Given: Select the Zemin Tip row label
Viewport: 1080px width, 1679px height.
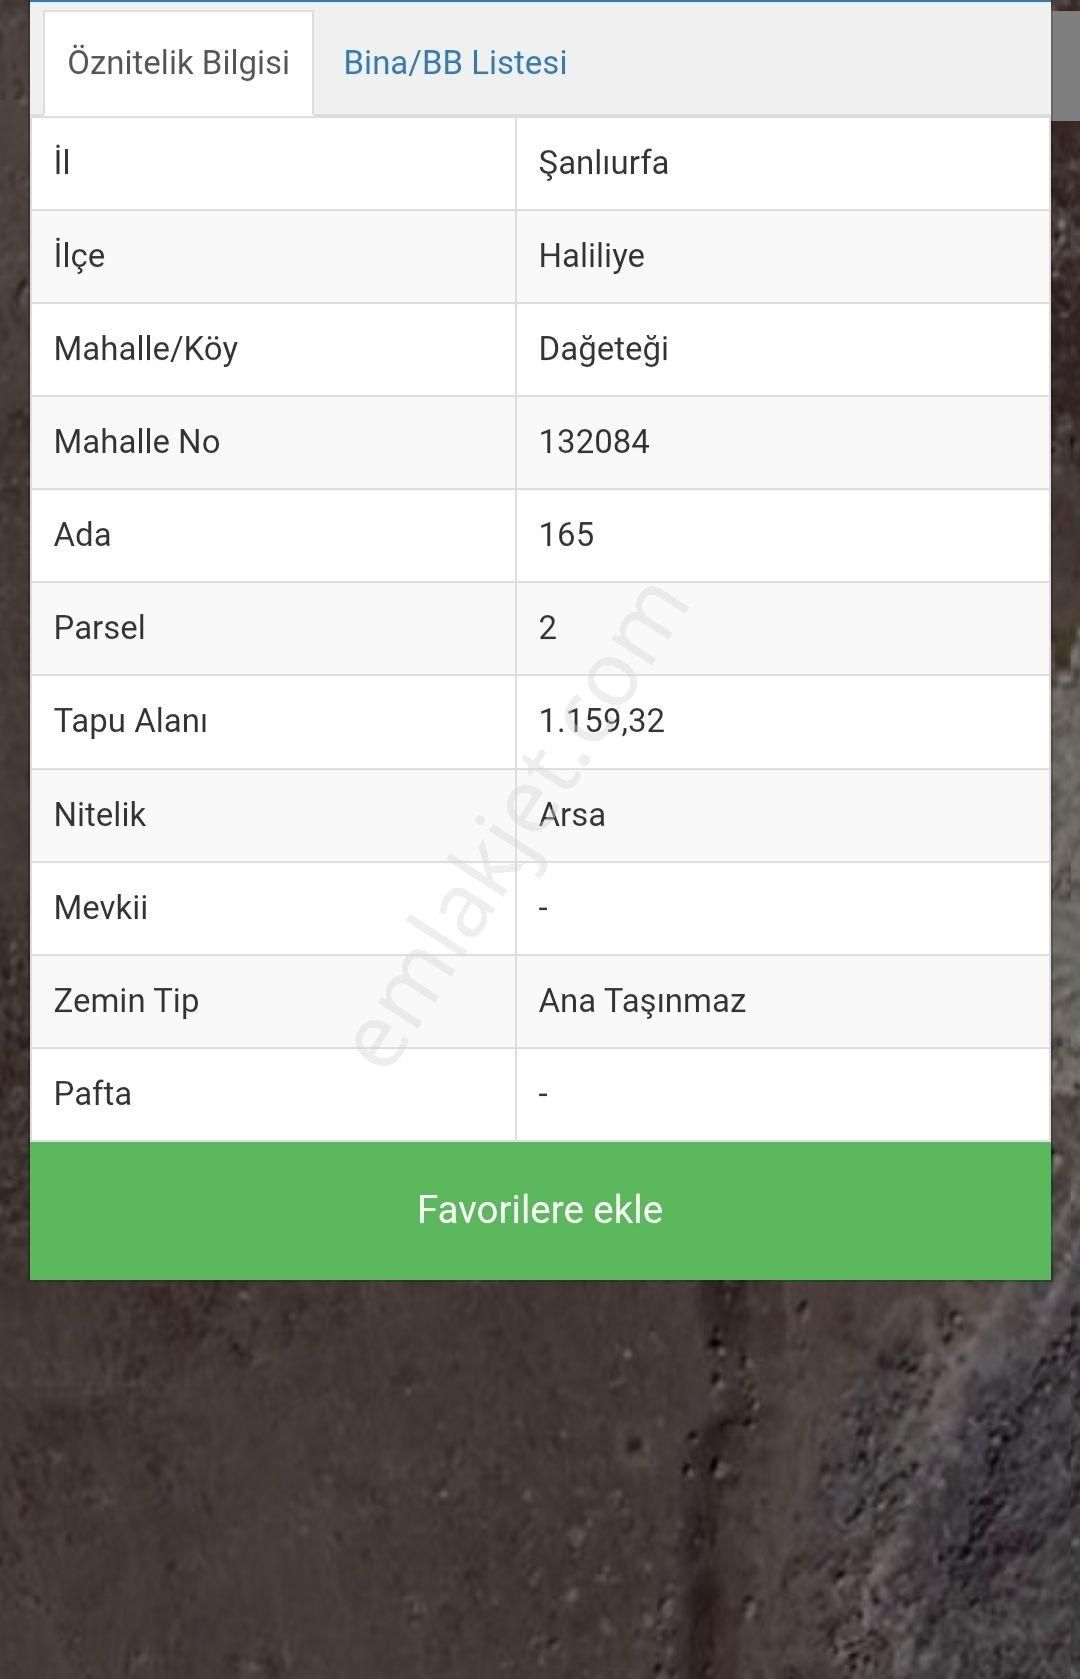Looking at the screenshot, I should coord(127,1001).
